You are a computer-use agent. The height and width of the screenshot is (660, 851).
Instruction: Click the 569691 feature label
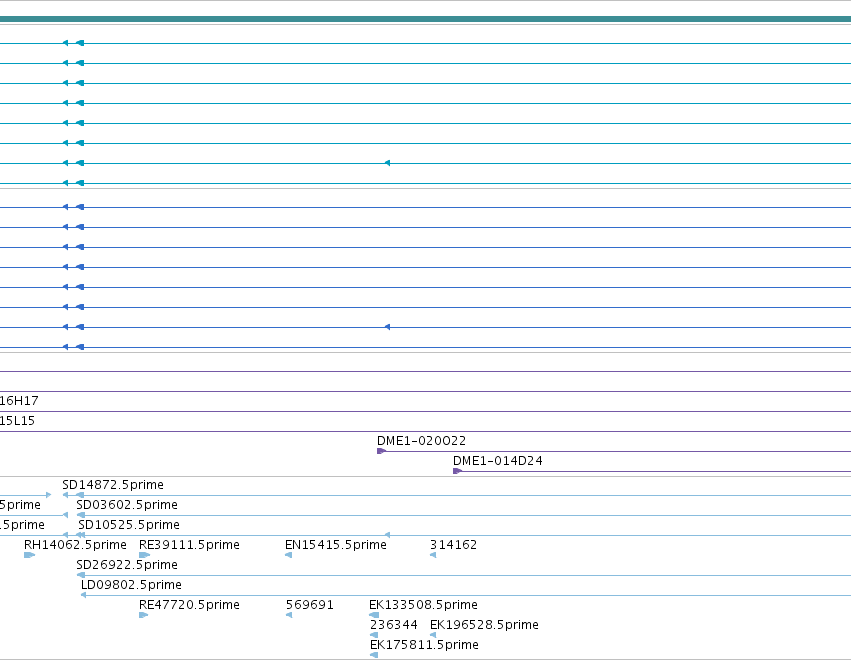(x=310, y=605)
